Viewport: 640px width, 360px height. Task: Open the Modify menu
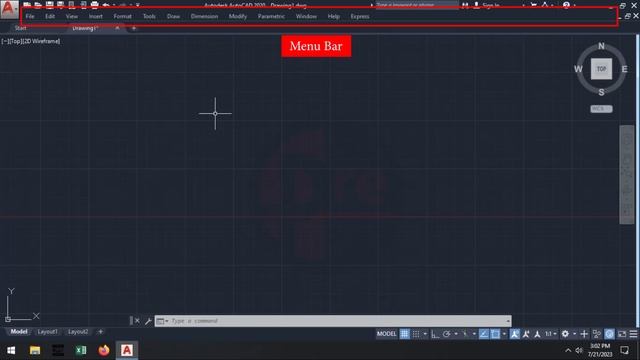[238, 16]
